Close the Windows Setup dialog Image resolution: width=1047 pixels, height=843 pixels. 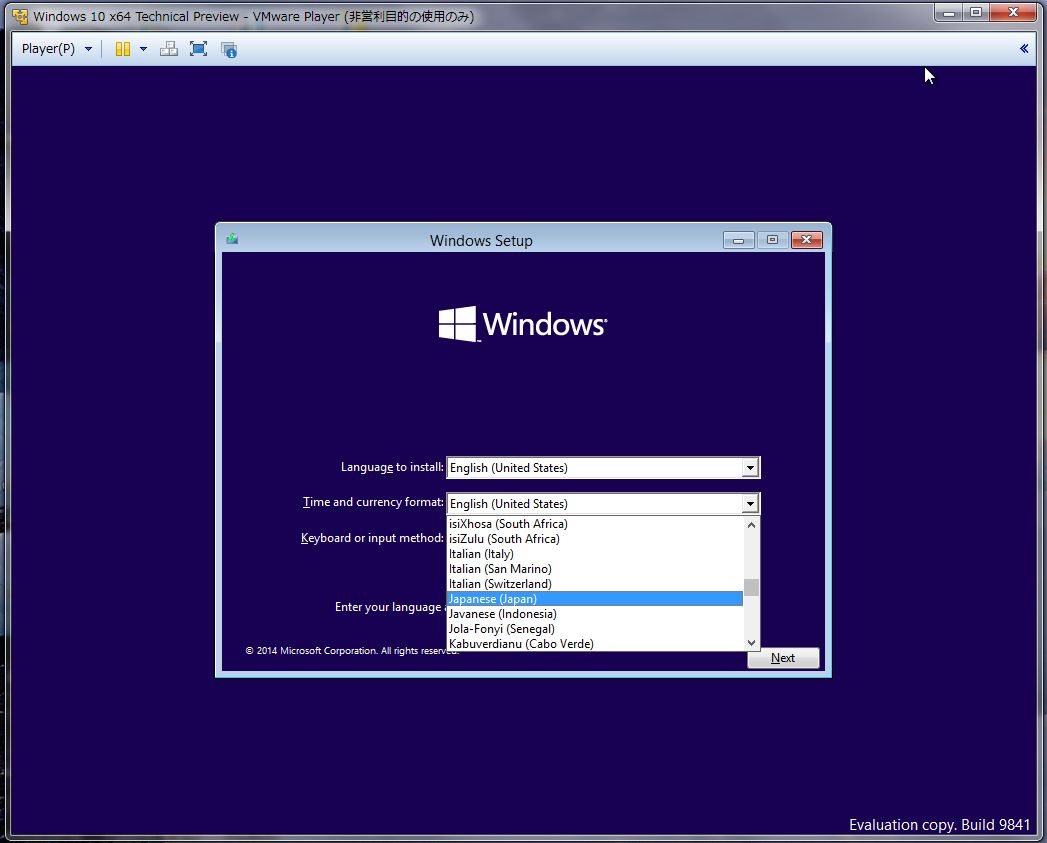[807, 240]
